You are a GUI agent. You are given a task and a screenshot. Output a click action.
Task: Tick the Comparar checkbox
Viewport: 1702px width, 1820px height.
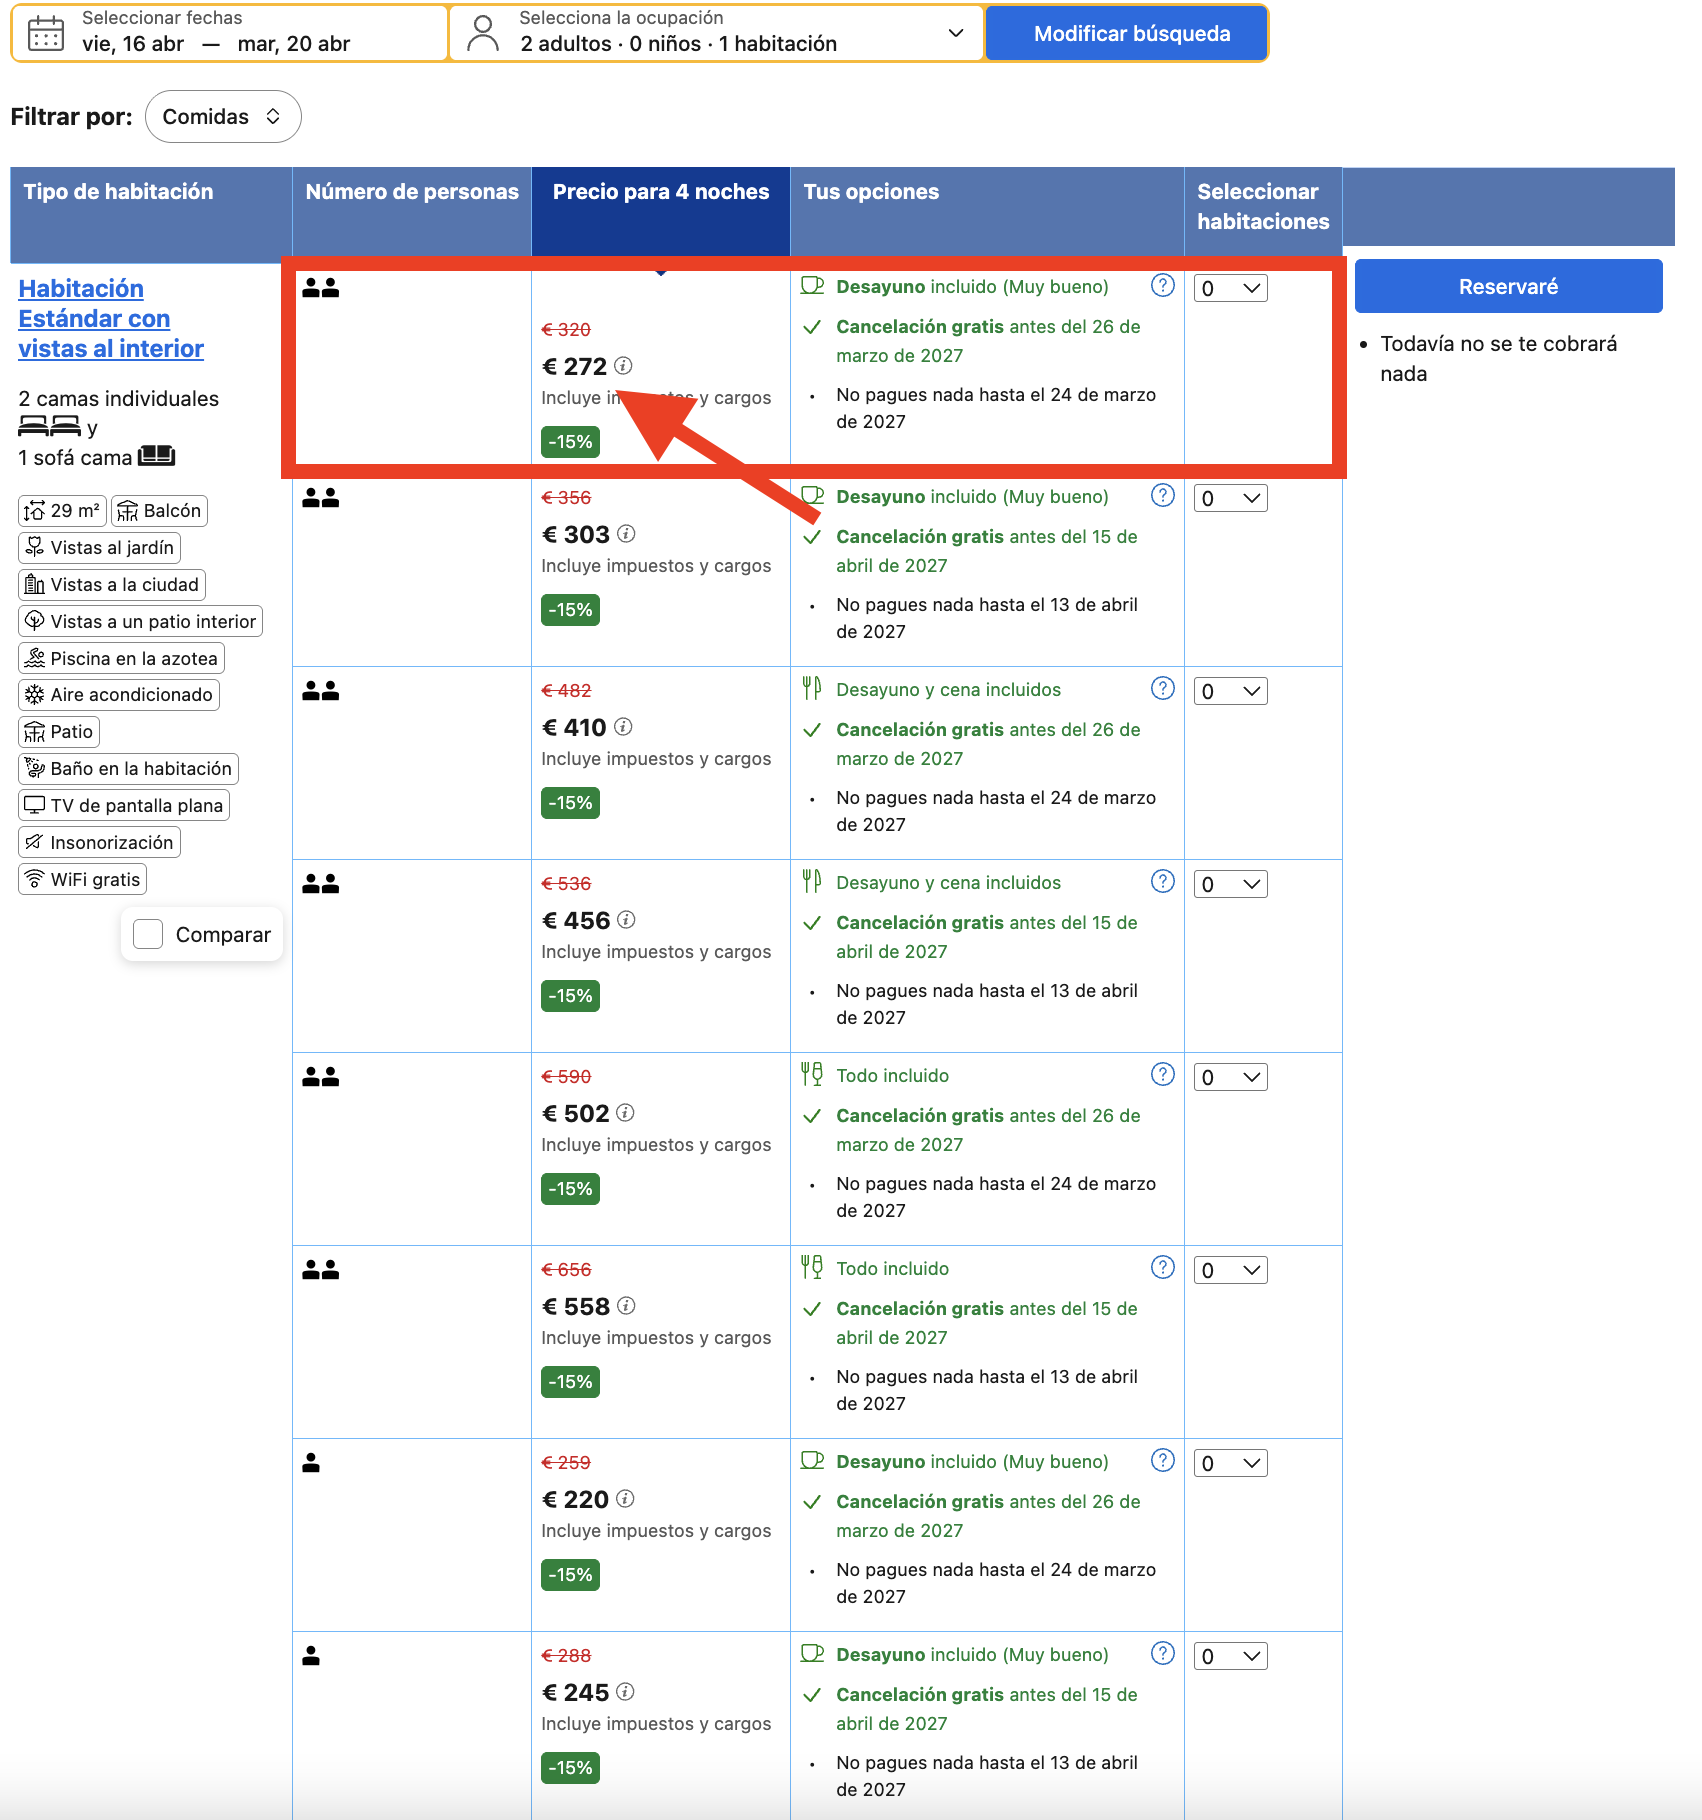tap(148, 934)
